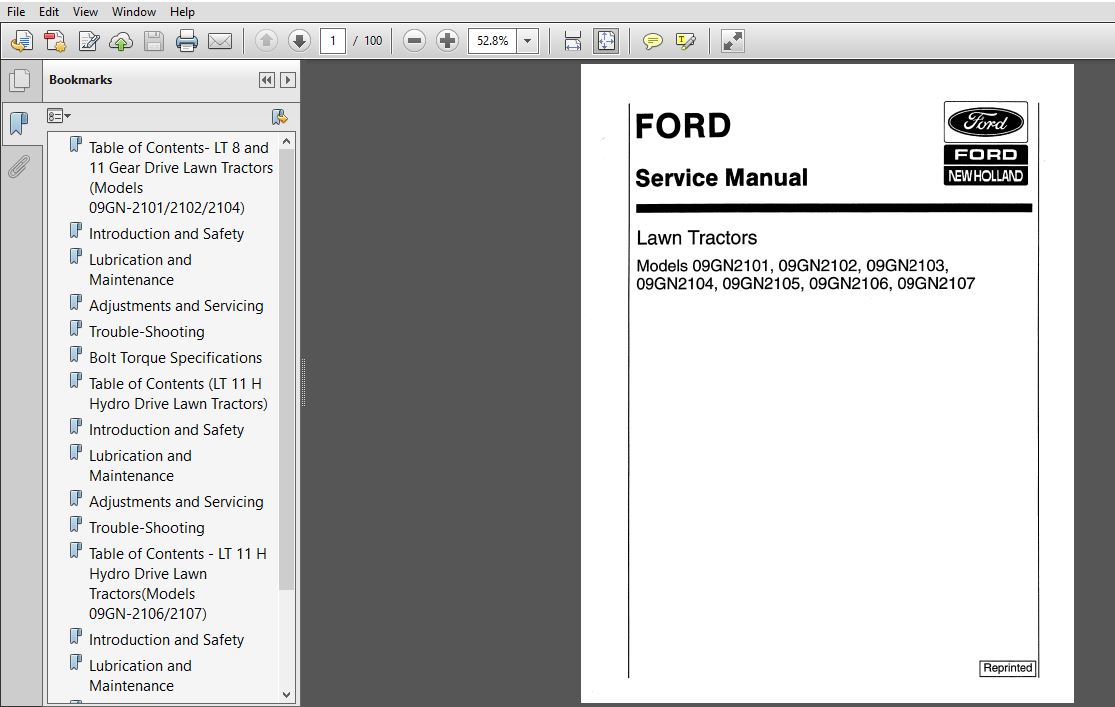
Task: Click the bookmarks panel vertical scrollbar thumb
Action: (x=287, y=369)
